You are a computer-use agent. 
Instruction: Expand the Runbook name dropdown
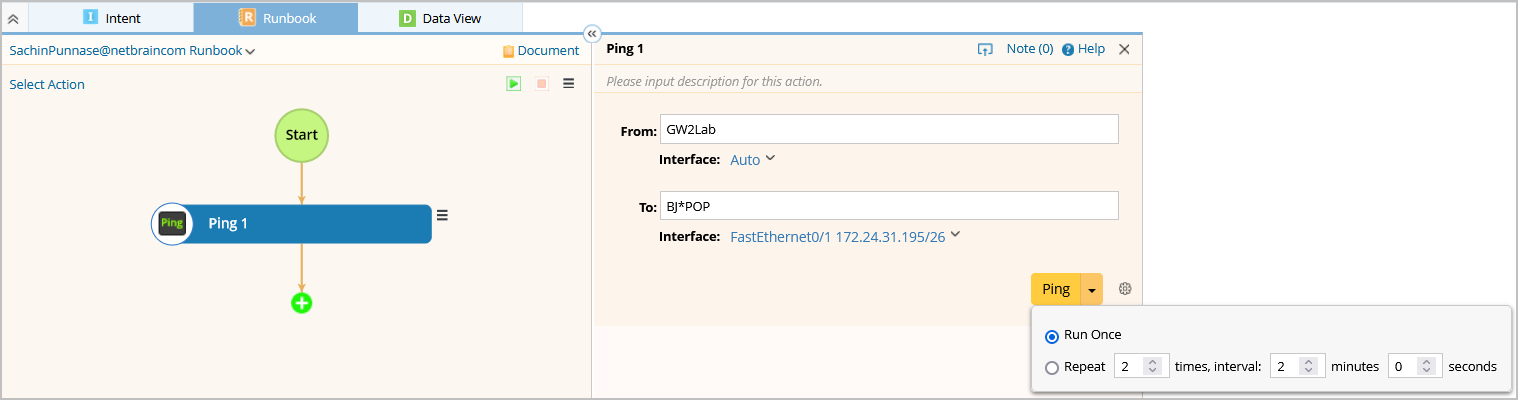pos(250,51)
